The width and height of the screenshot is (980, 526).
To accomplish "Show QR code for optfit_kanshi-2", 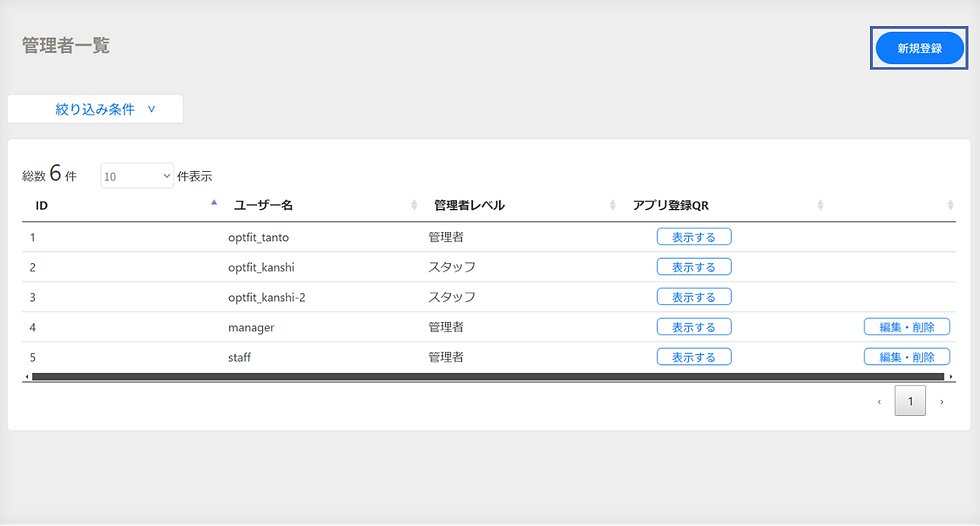I will point(694,297).
